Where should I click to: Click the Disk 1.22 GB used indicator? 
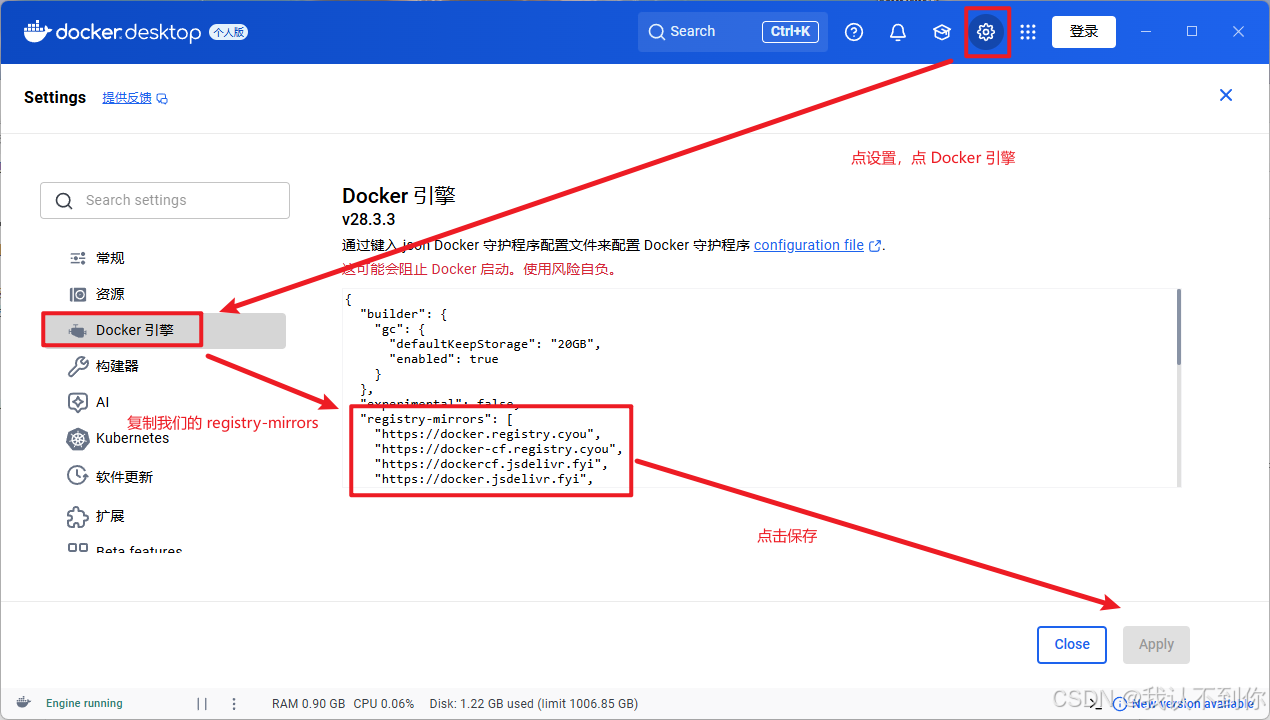pyautogui.click(x=533, y=704)
